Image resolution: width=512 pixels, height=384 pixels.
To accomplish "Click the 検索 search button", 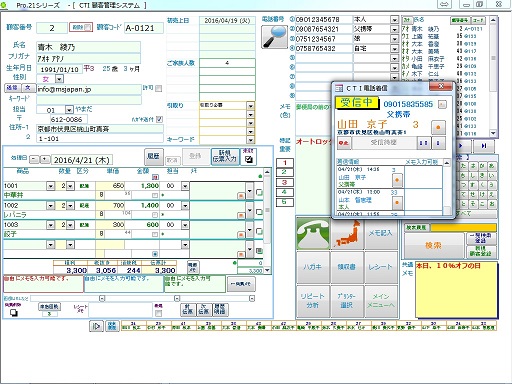I will click(434, 245).
